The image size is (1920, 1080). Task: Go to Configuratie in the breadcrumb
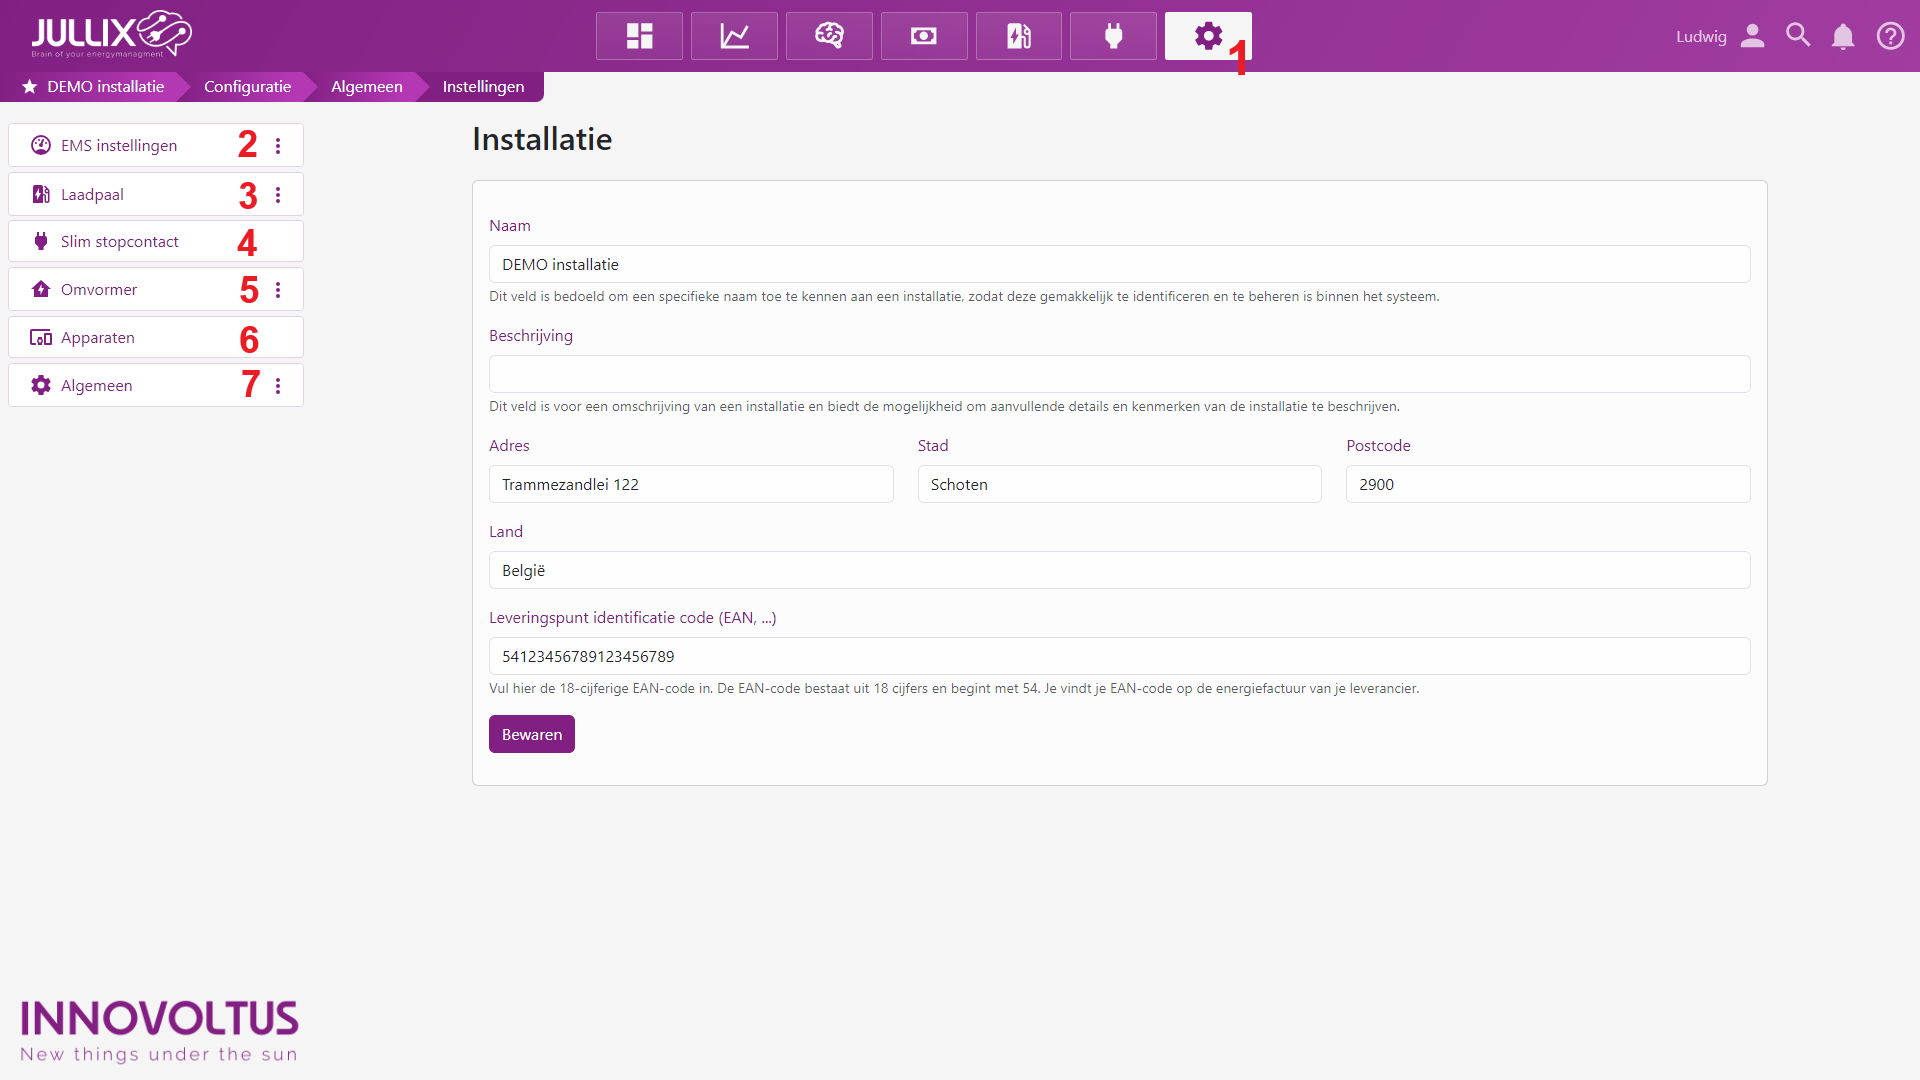[x=247, y=87]
